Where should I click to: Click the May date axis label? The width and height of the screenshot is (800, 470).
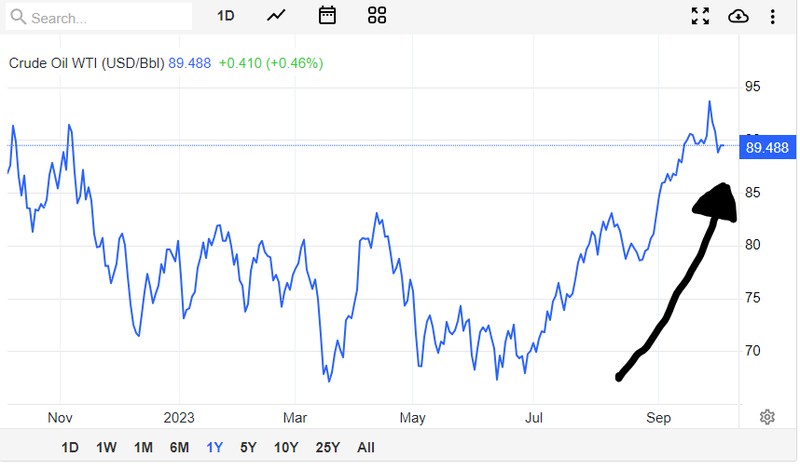412,418
